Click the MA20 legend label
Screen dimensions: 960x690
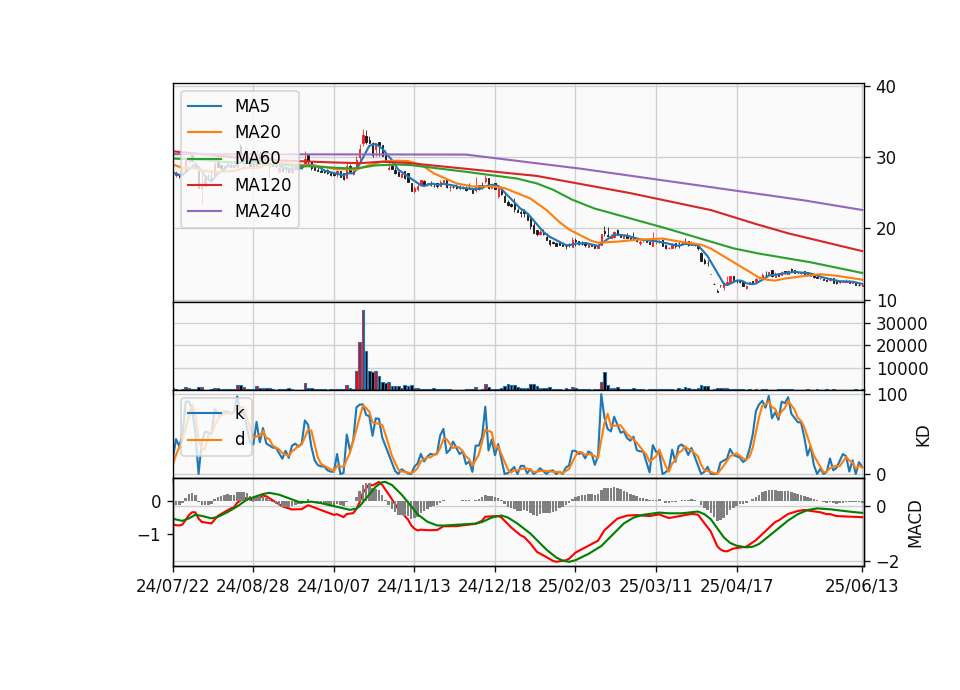coord(257,132)
